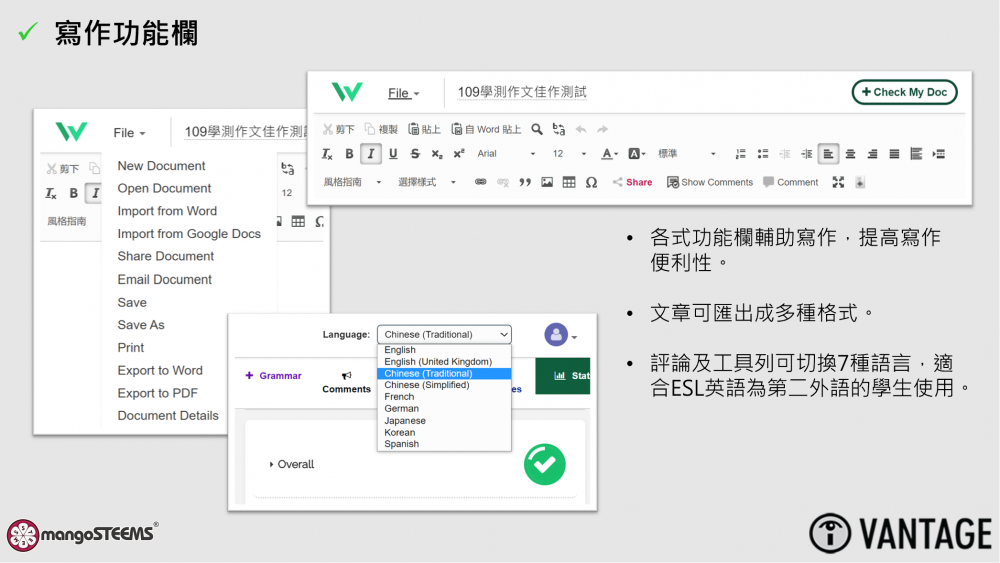This screenshot has width=1000, height=563.
Task: Open the Language combo box
Action: tap(444, 334)
